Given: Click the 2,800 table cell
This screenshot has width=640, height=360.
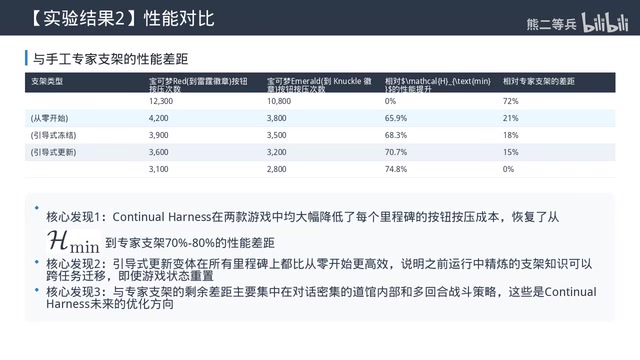Looking at the screenshot, I should pos(276,169).
